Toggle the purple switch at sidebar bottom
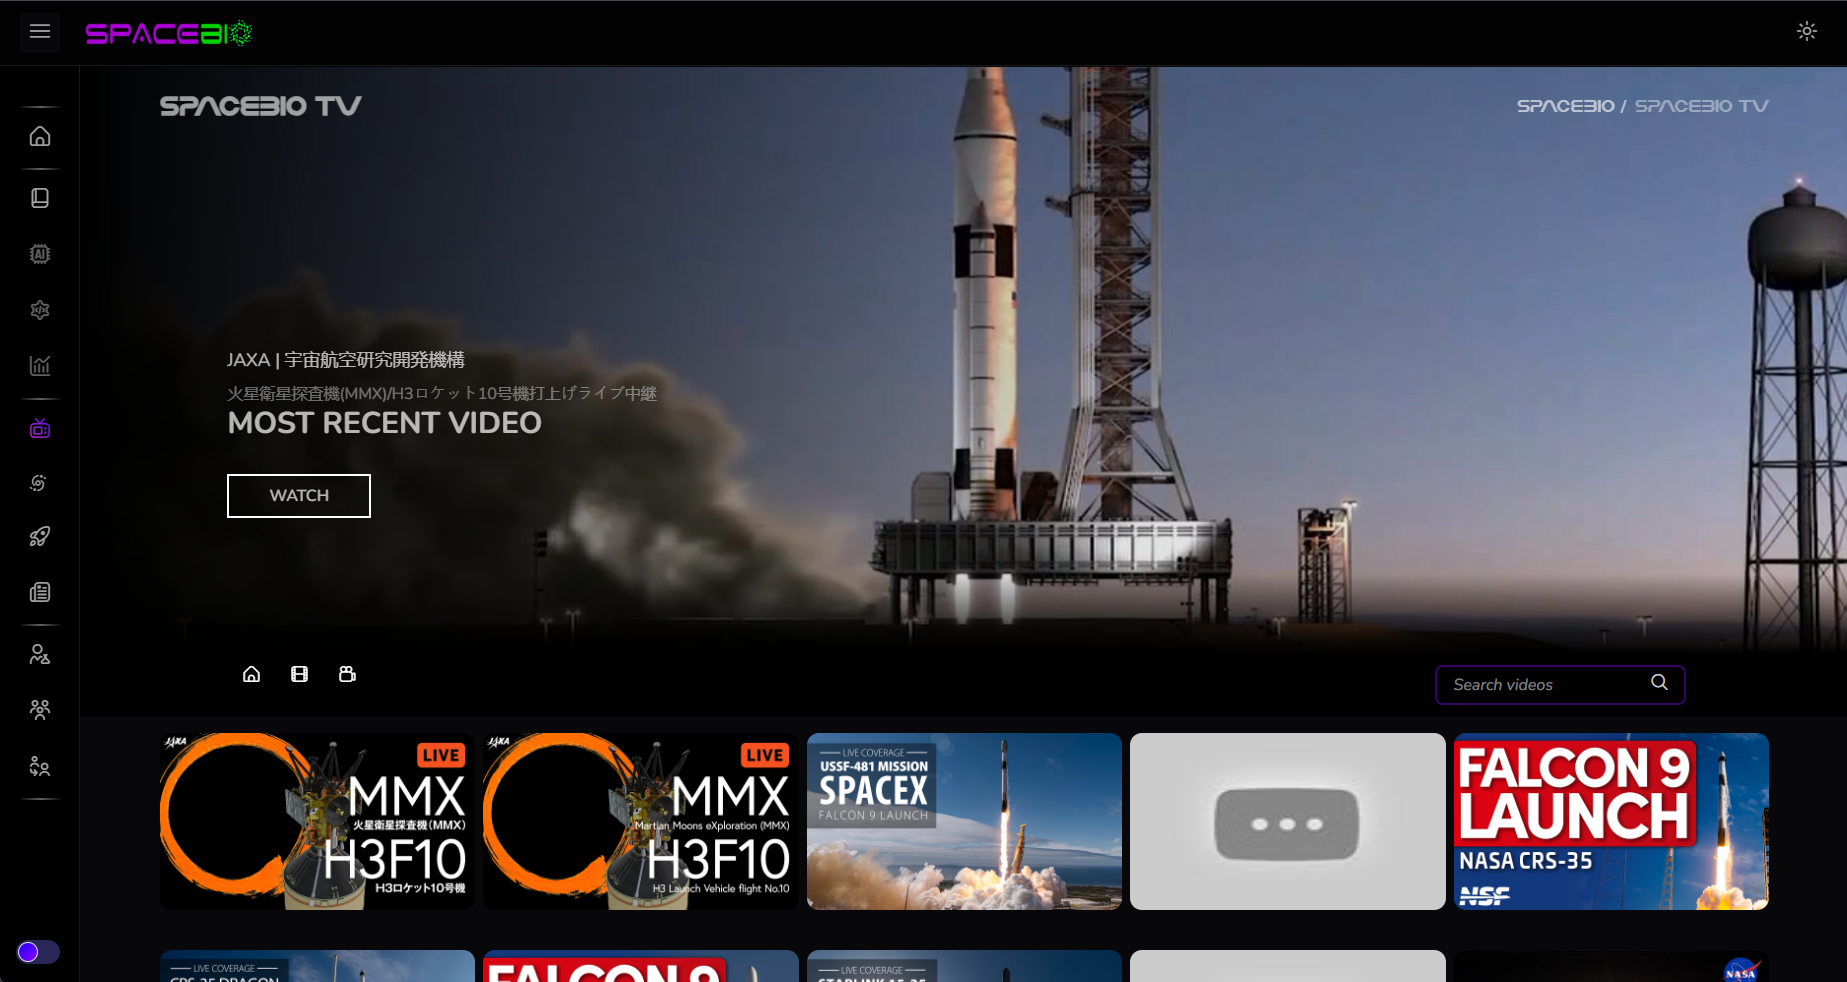The width and height of the screenshot is (1847, 982). (38, 952)
